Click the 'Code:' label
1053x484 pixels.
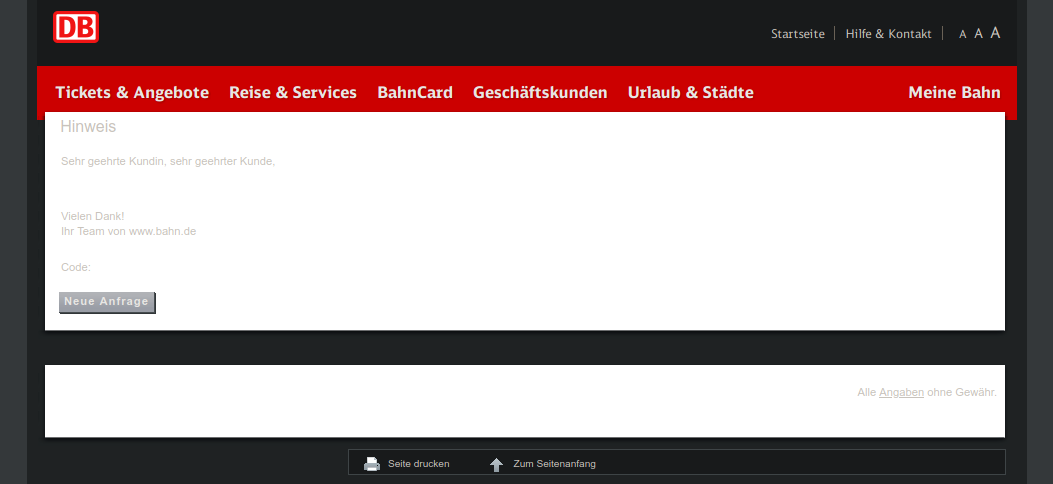click(x=76, y=267)
